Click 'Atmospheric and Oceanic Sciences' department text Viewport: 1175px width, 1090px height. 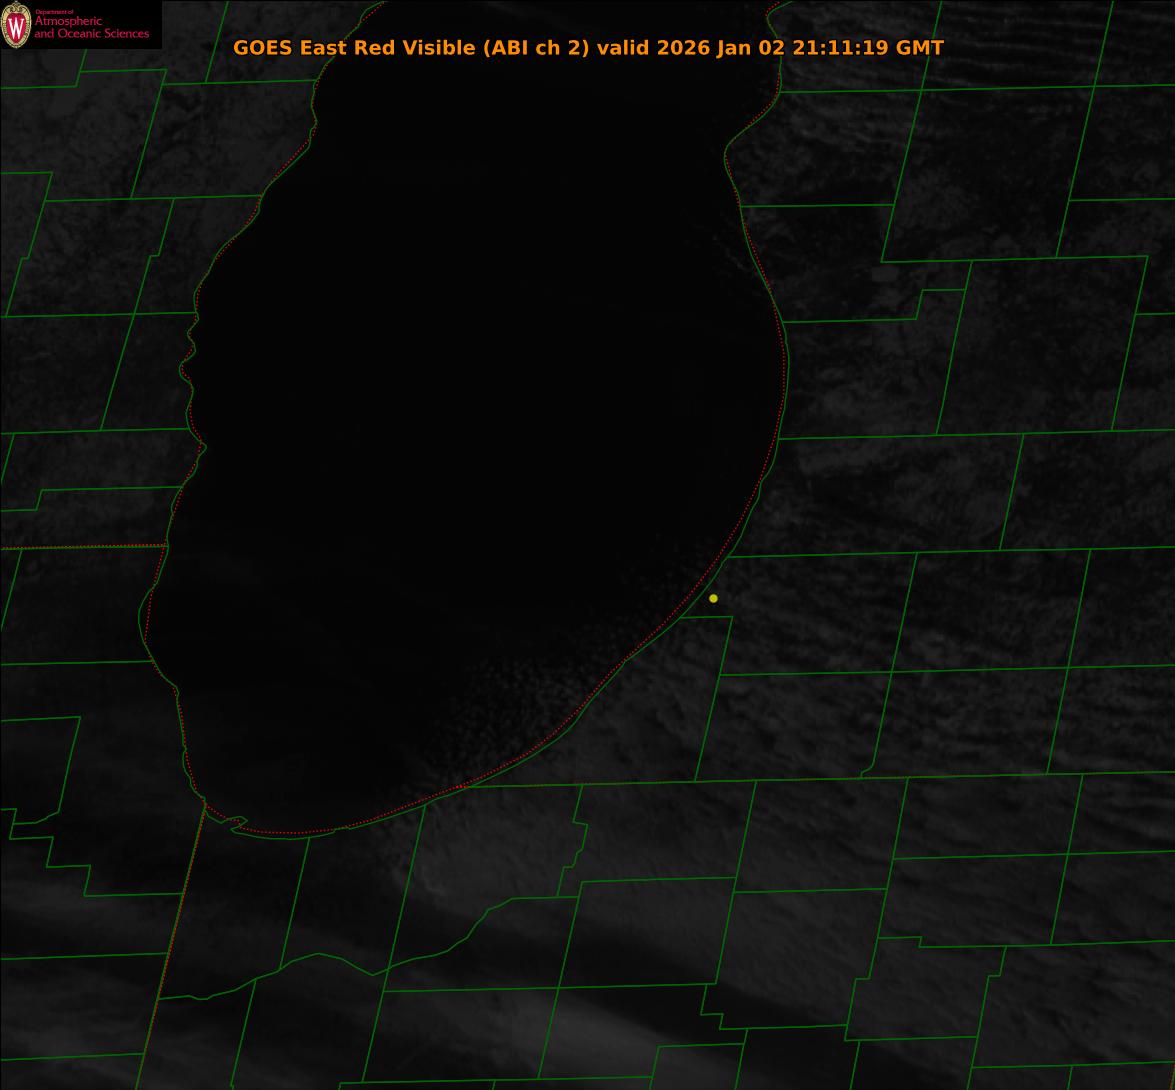(91, 28)
